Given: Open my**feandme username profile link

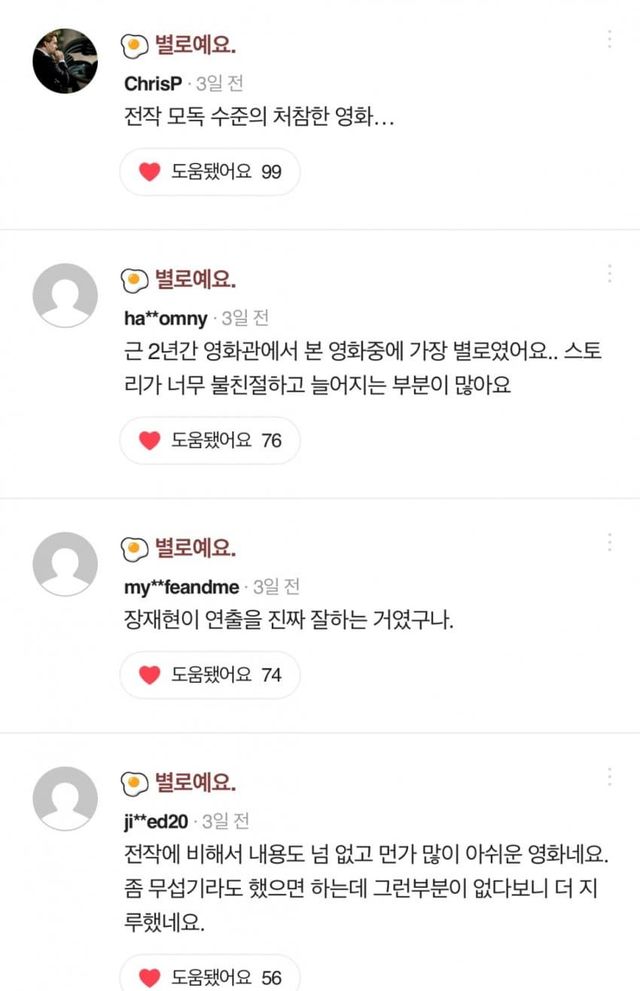Looking at the screenshot, I should point(182,587).
